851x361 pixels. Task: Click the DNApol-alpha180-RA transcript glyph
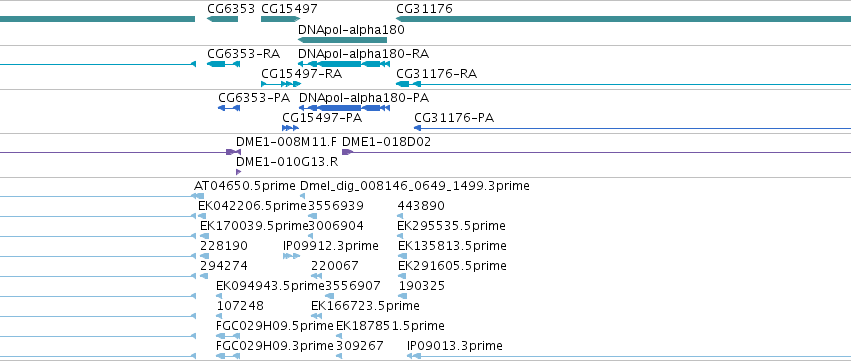point(344,64)
